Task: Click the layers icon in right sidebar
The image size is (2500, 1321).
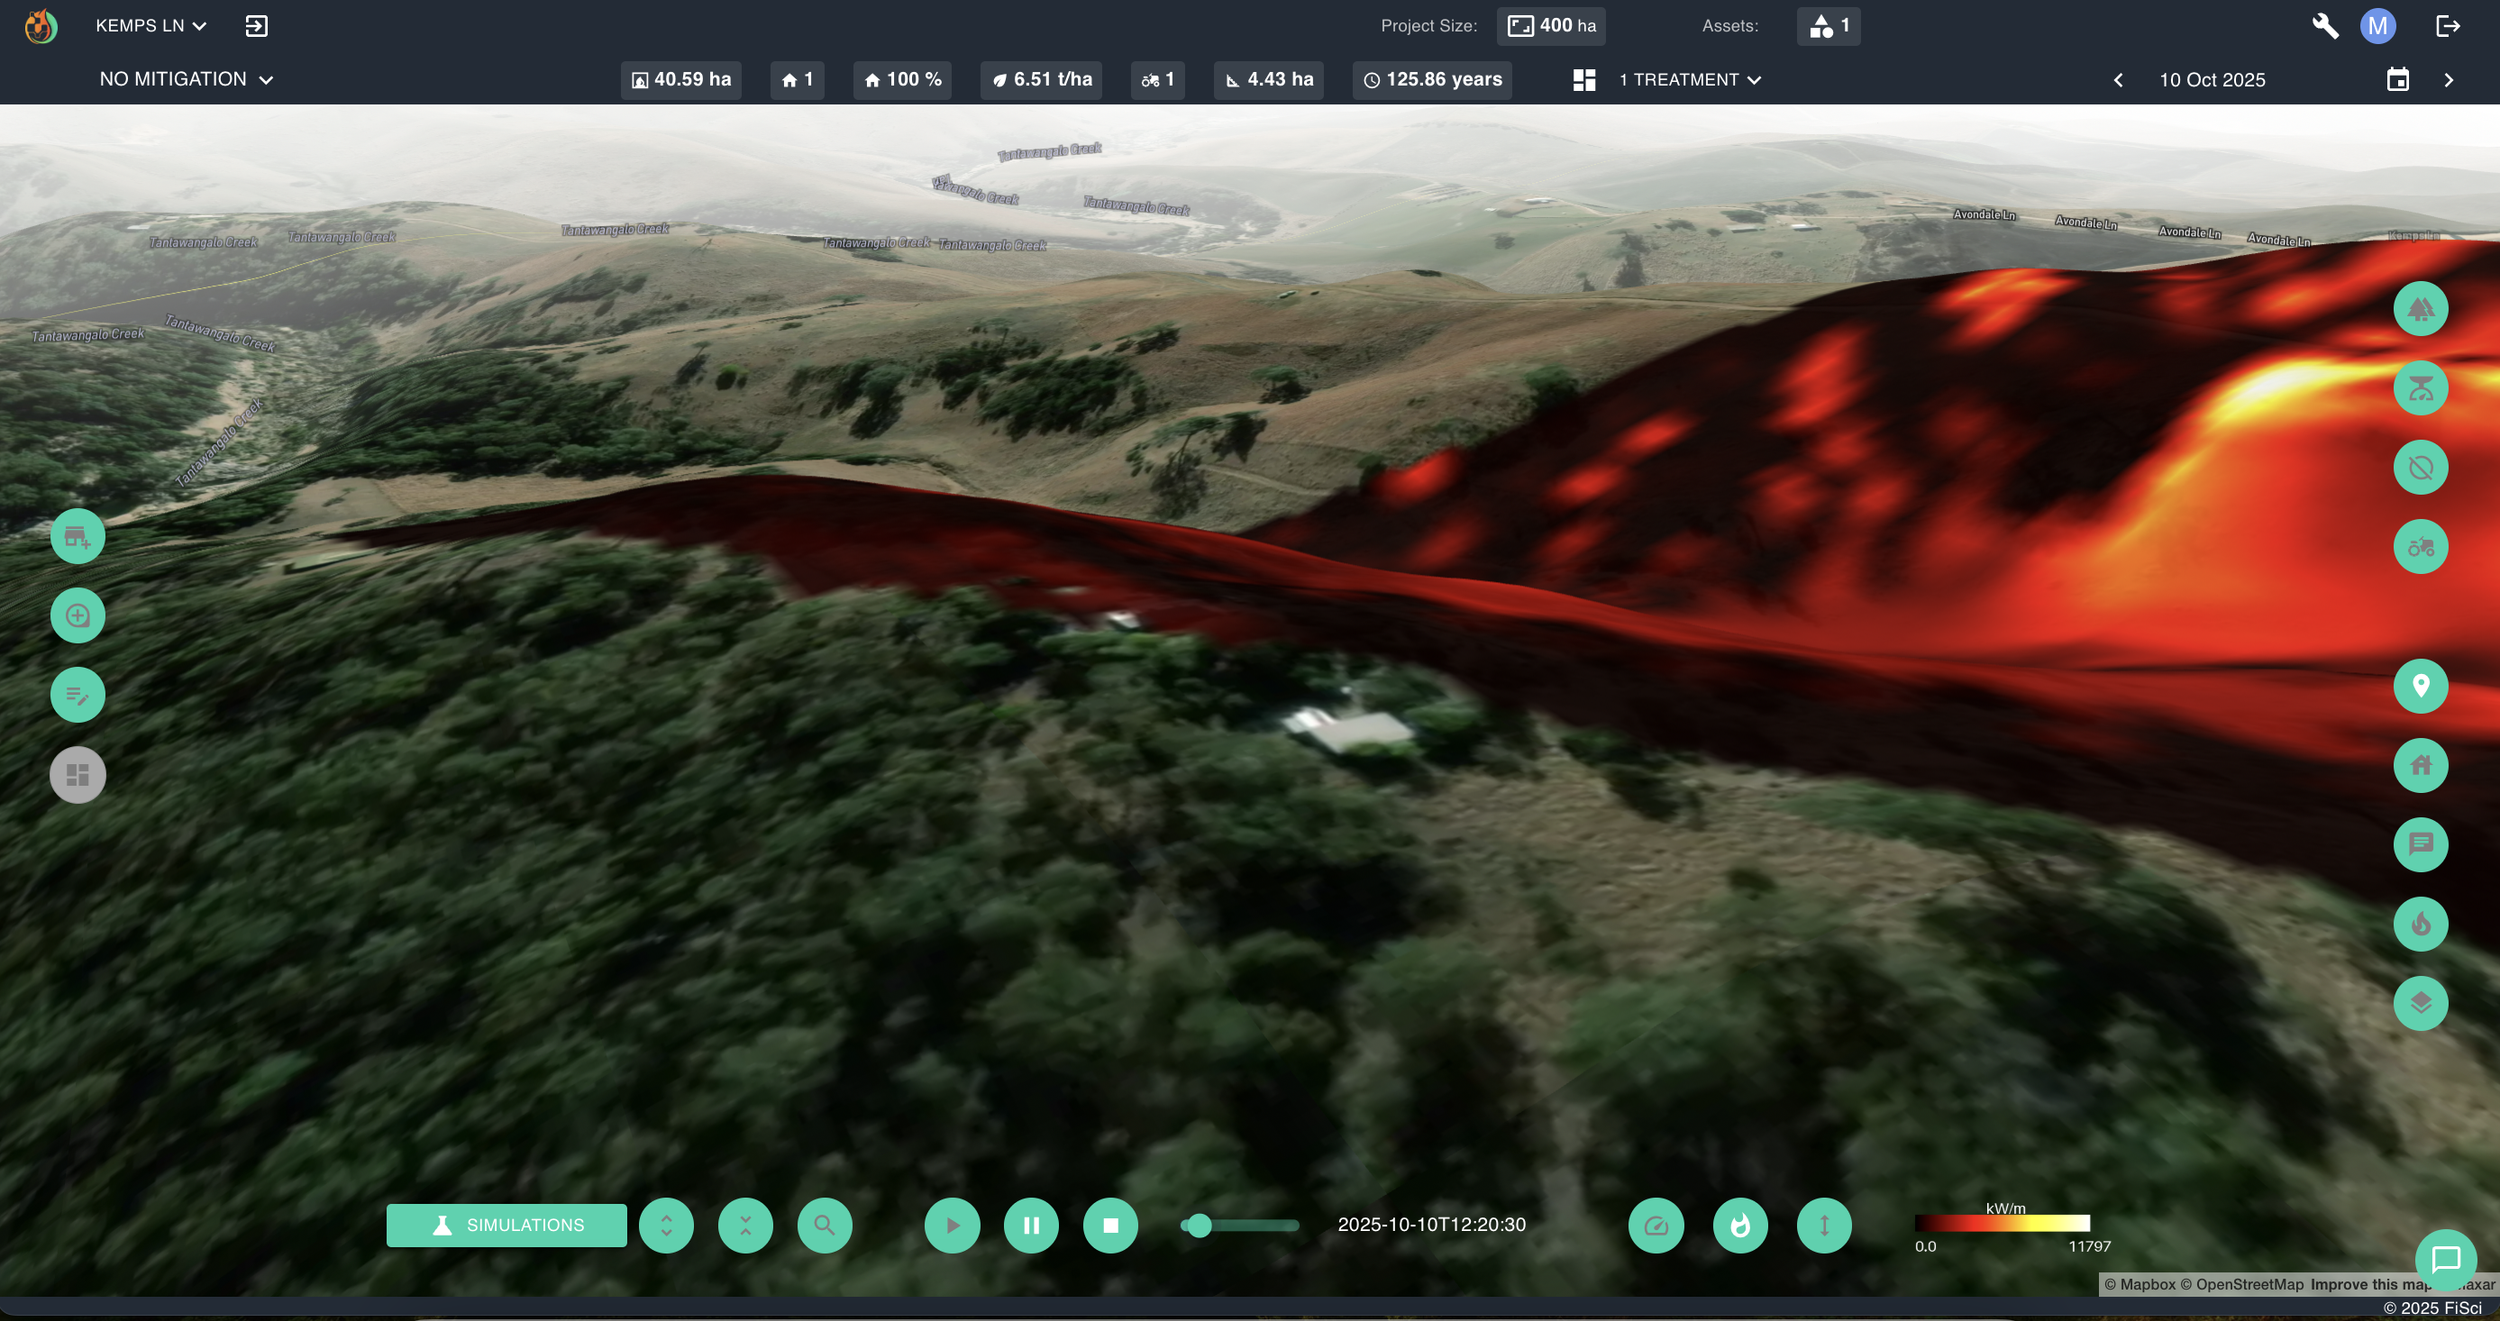Action: tap(2420, 1003)
